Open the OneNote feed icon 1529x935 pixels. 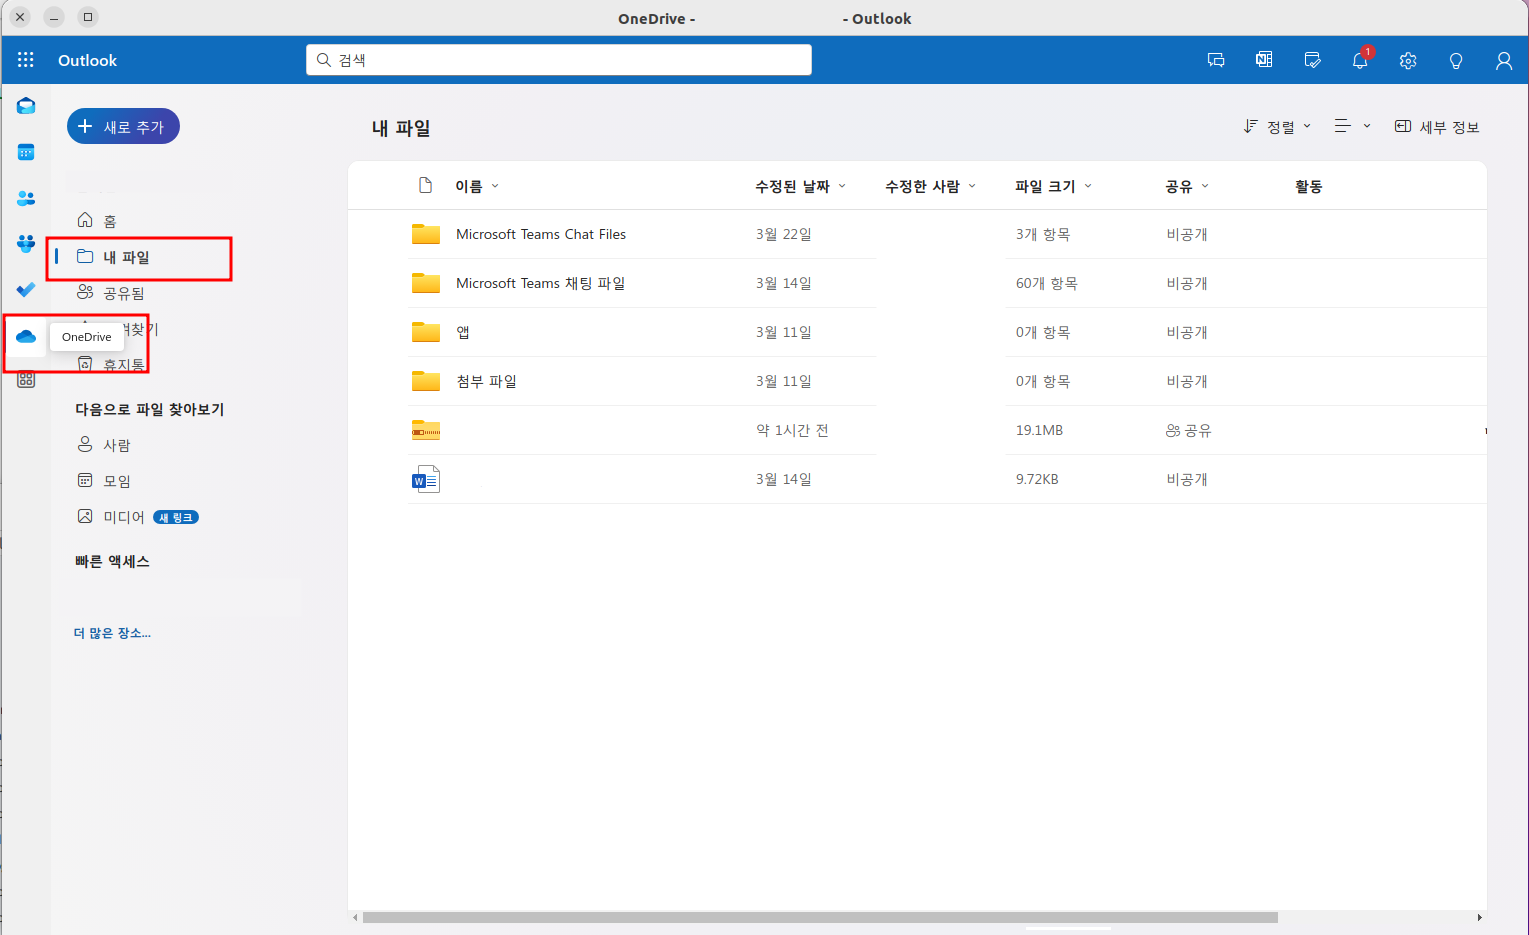pos(1264,60)
